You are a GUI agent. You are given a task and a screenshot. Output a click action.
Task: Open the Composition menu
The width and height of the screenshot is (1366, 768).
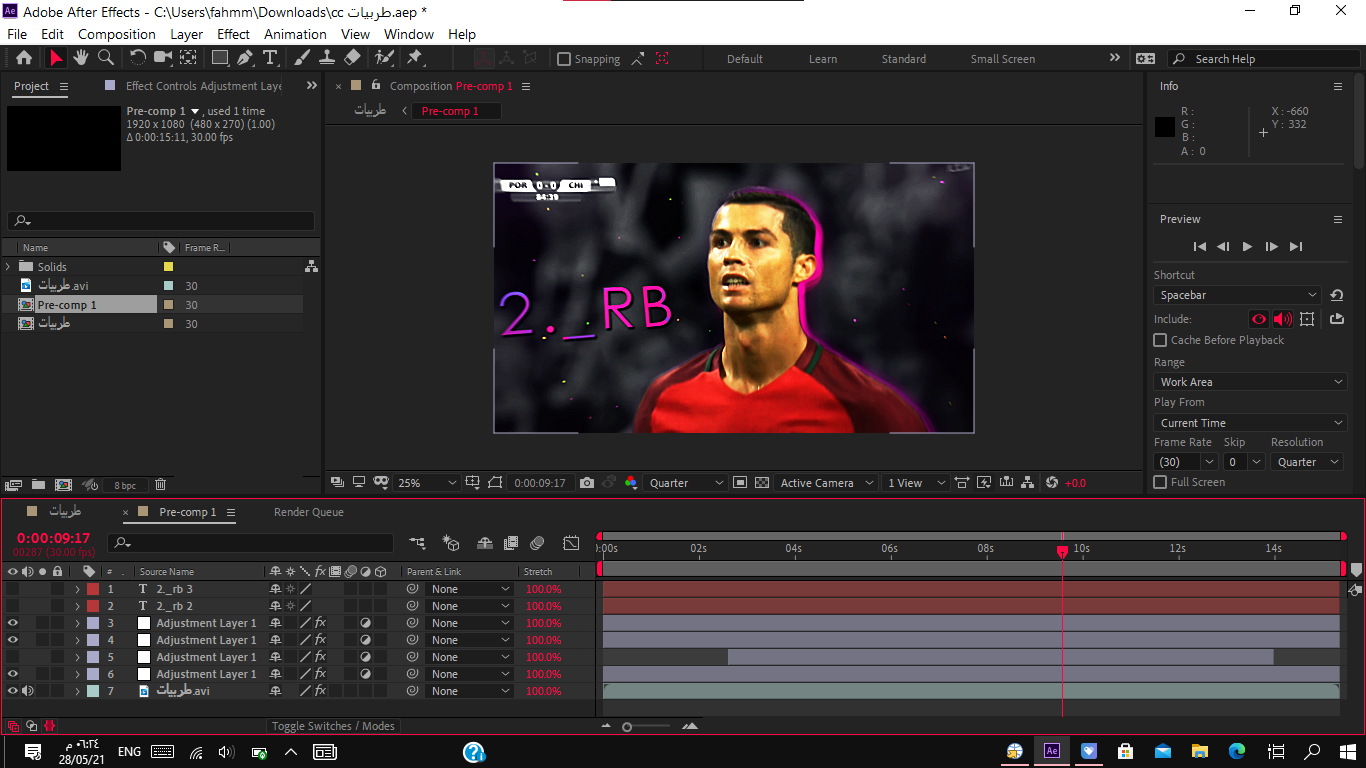click(117, 34)
